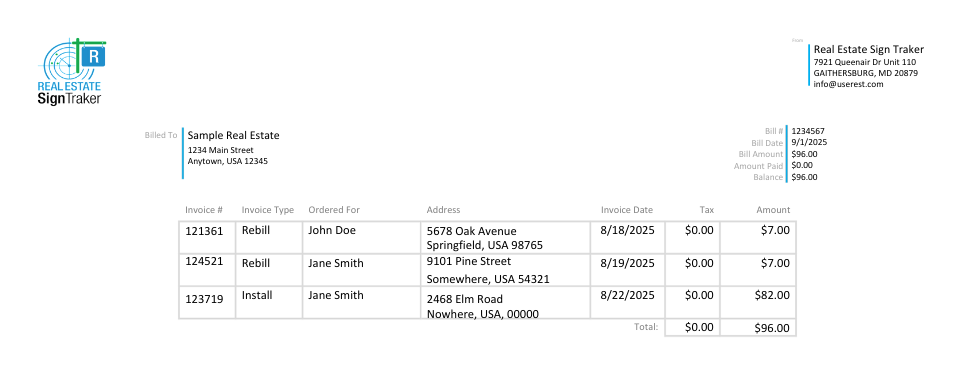Select invoice number 124521
975x375 pixels.
click(204, 262)
